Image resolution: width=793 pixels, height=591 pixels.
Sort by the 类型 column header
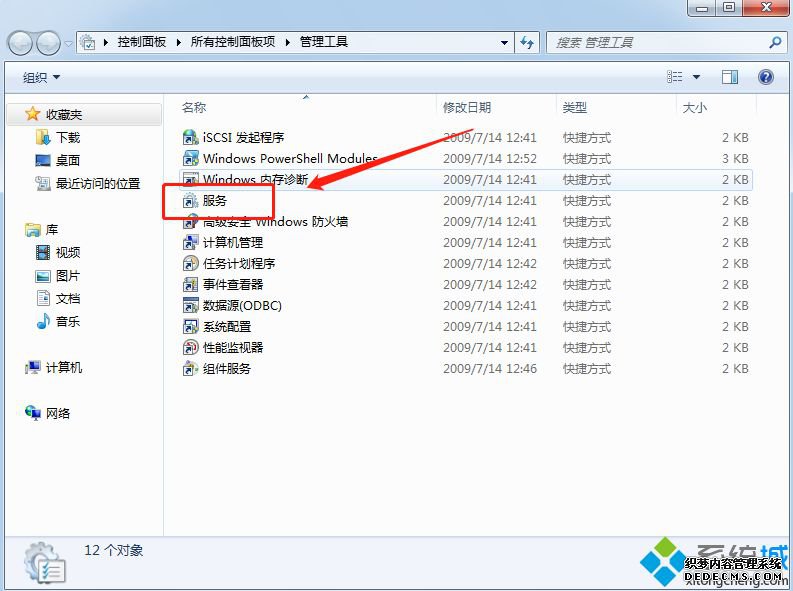(575, 107)
